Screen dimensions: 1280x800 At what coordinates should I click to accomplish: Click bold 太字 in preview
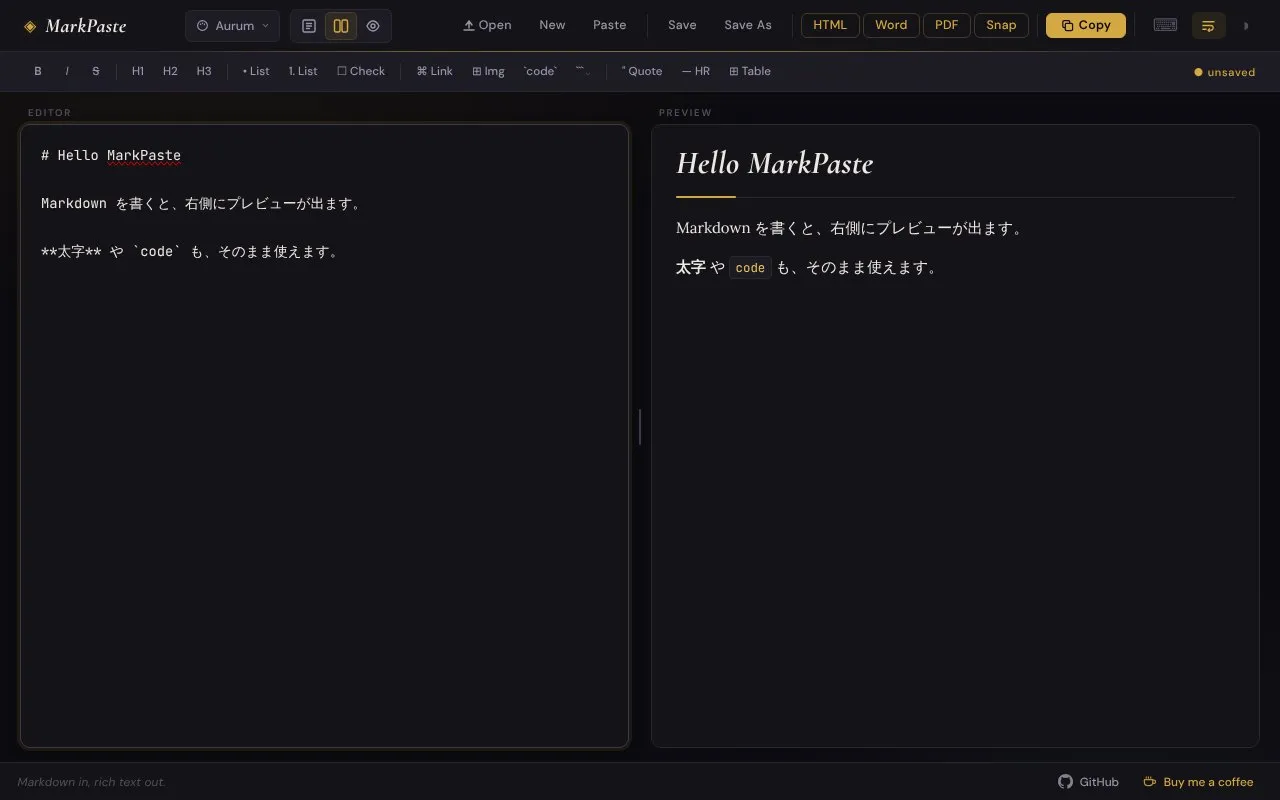pos(691,267)
